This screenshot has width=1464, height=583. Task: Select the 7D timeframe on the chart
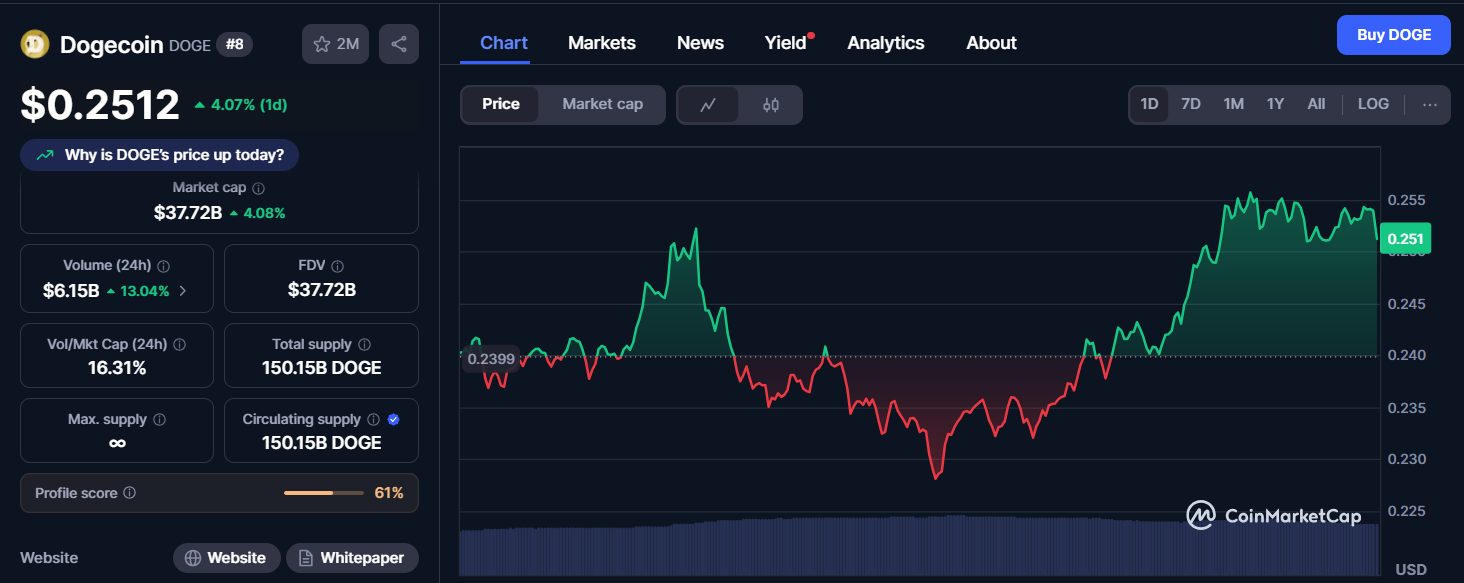[1191, 103]
